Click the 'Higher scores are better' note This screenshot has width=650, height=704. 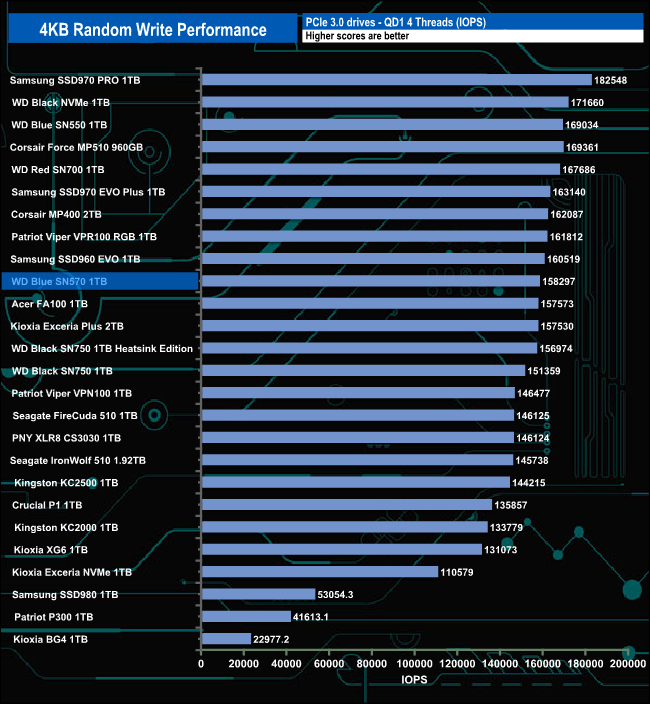click(357, 36)
